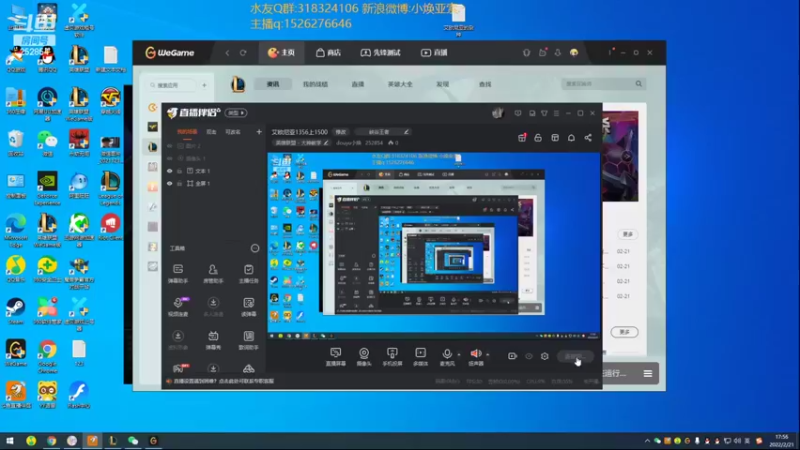Screen dimensions: 800x450
Task: Add 手机投屏 phone cast source
Action: 392,357
